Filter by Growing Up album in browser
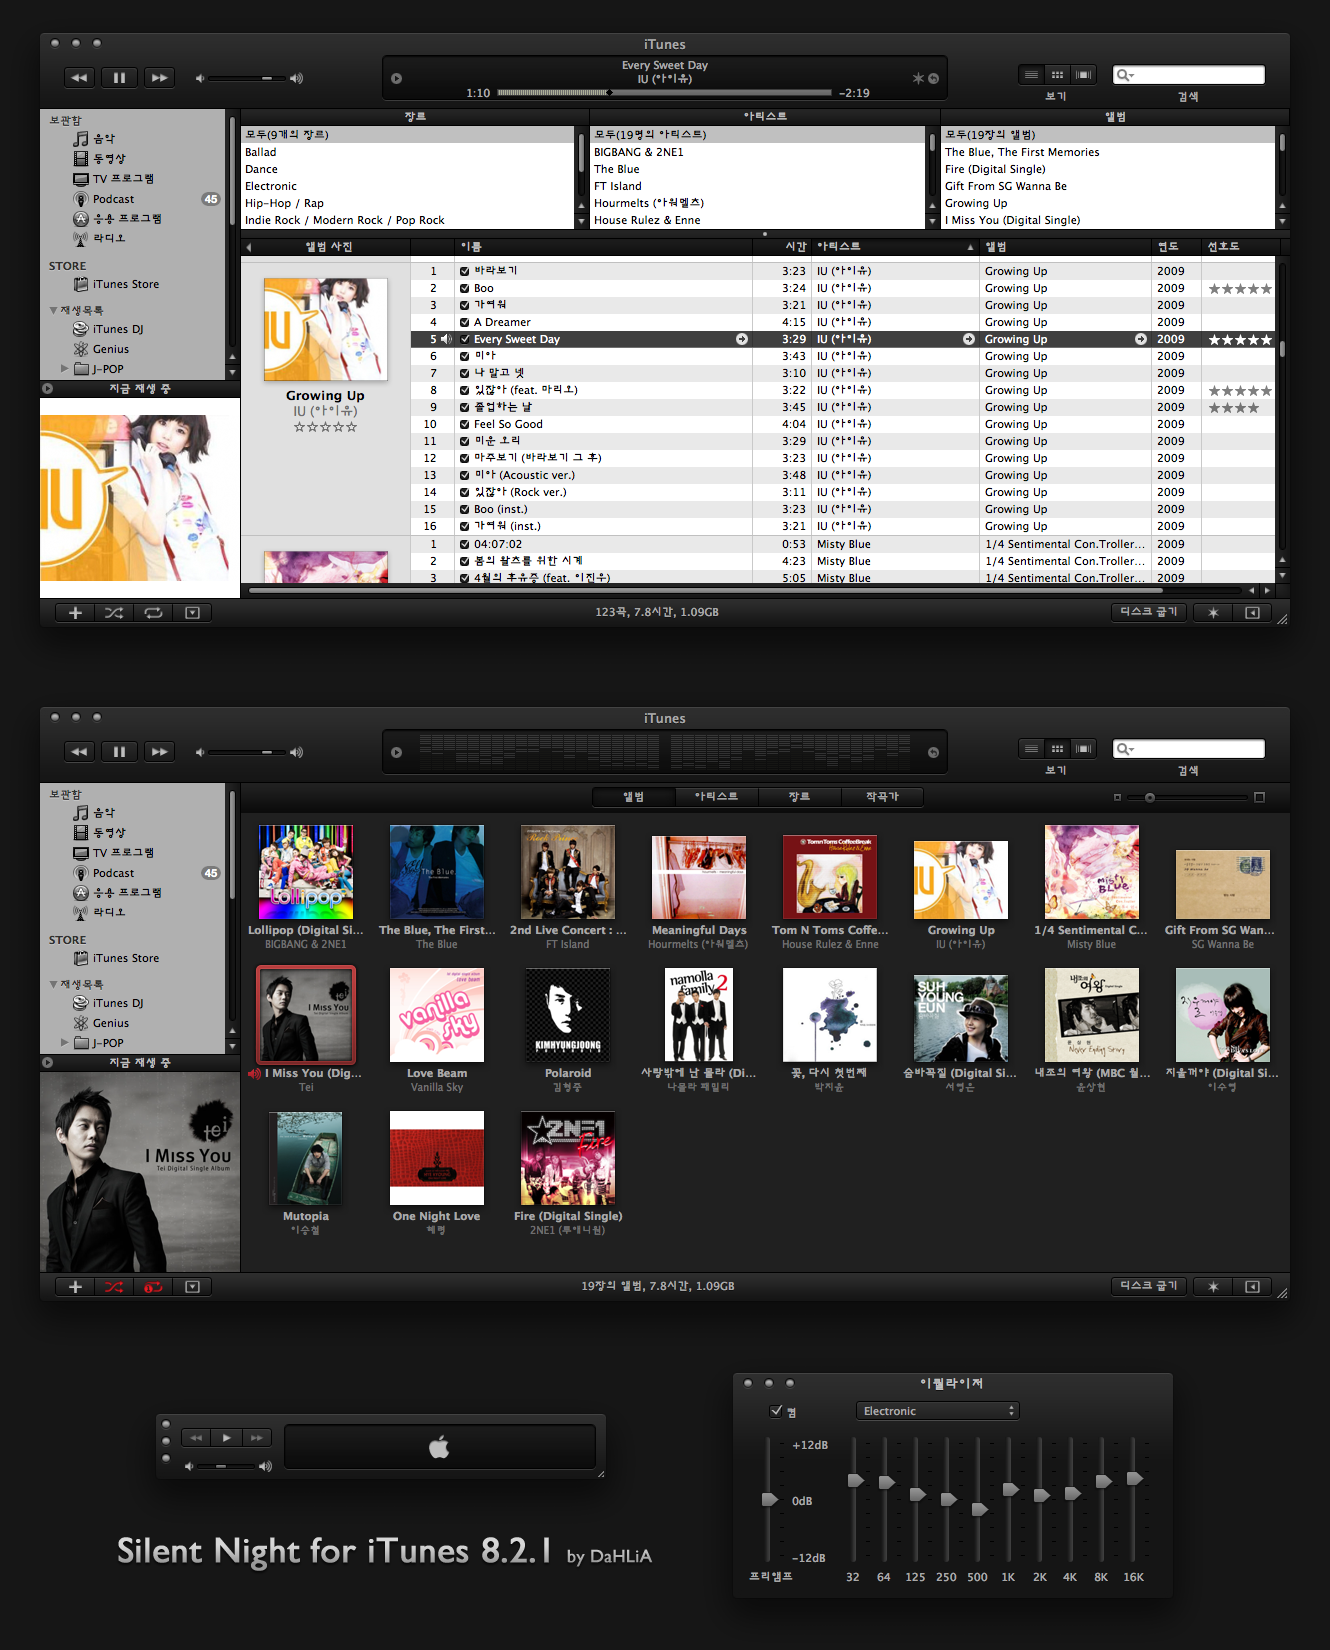Image resolution: width=1330 pixels, height=1650 pixels. click(x=1108, y=203)
